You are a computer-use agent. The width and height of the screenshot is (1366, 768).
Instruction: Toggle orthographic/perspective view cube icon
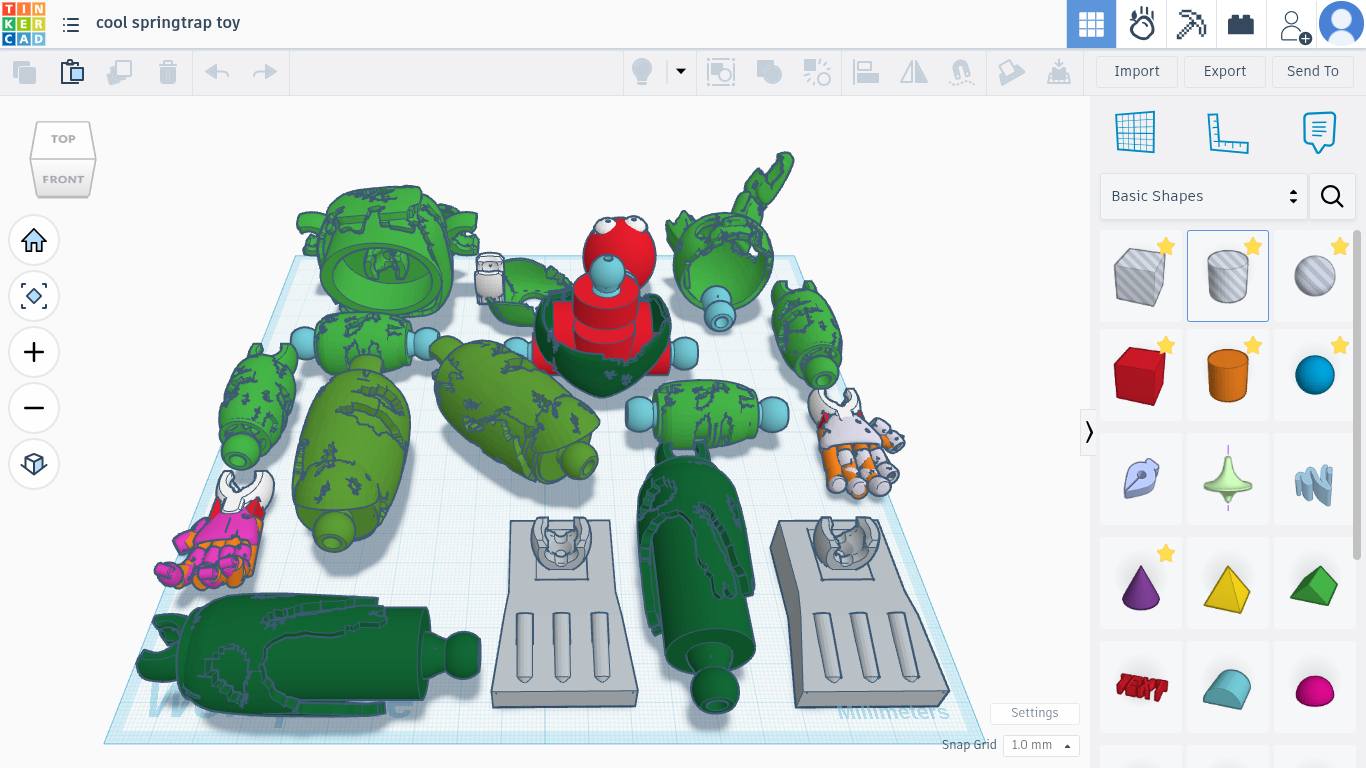[34, 464]
